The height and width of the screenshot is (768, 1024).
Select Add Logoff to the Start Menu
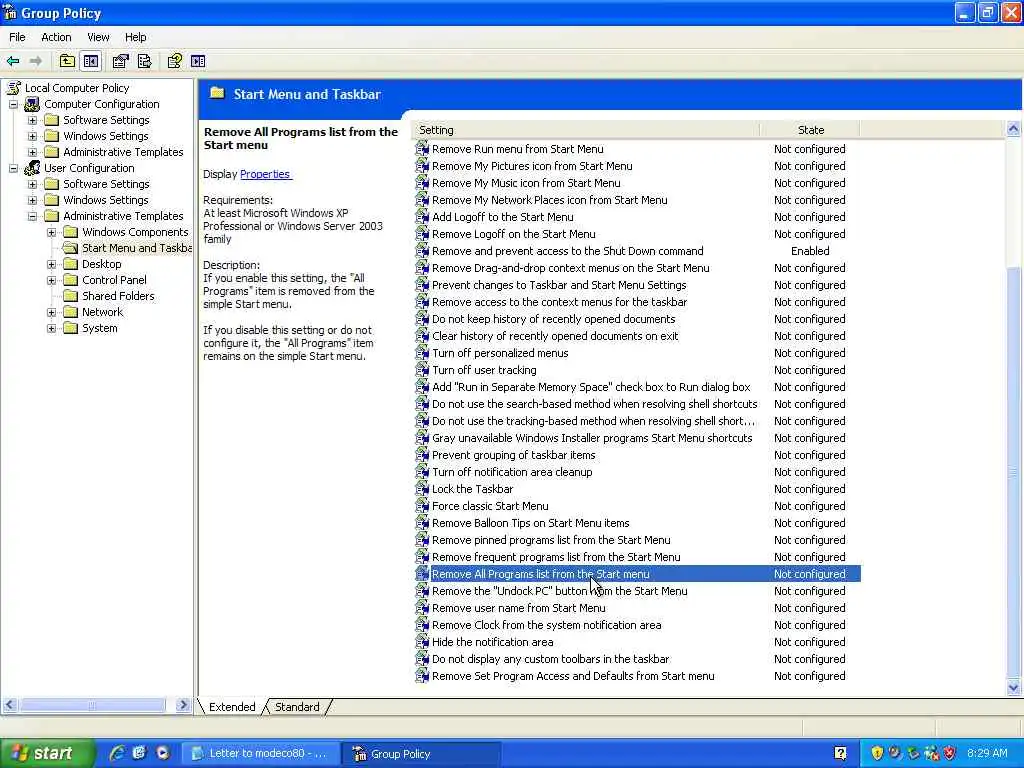point(502,217)
